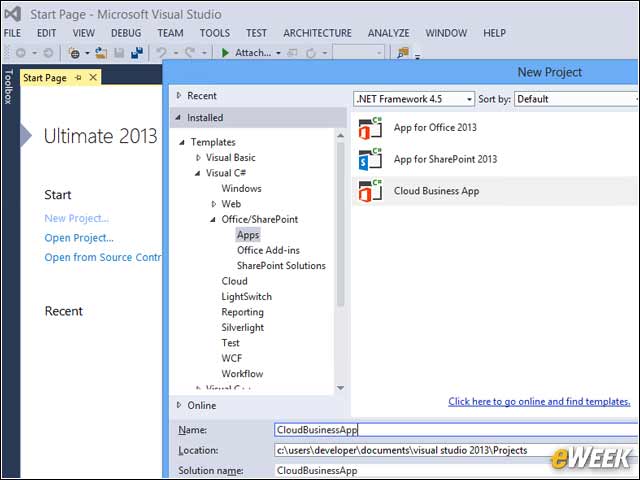
Task: Collapse the Office/SharePoint tree node
Action: coord(213,220)
